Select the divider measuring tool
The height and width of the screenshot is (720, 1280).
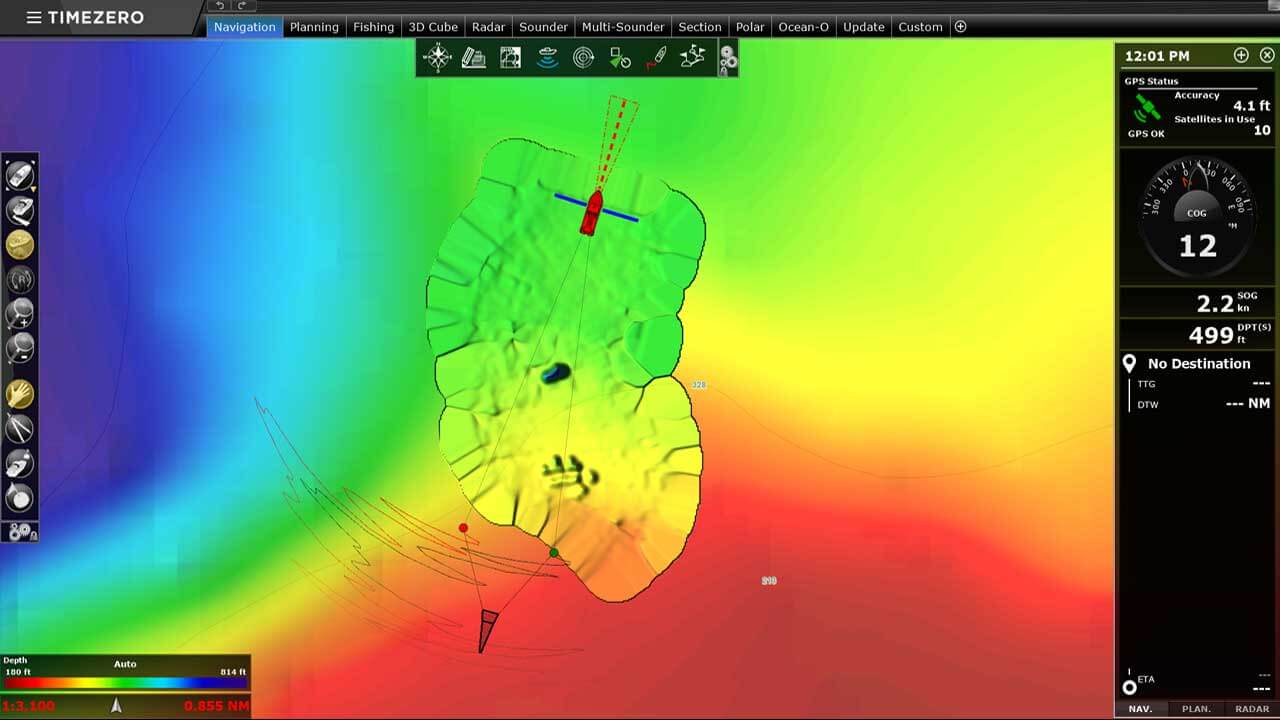tap(20, 429)
